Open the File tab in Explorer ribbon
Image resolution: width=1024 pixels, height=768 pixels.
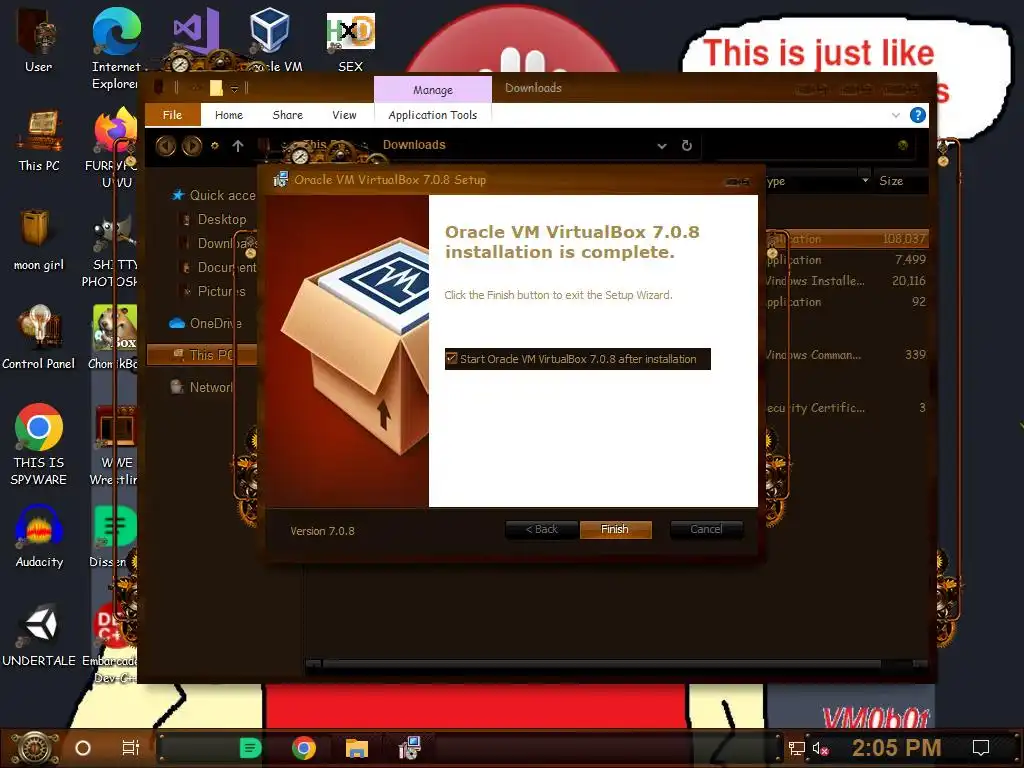172,115
